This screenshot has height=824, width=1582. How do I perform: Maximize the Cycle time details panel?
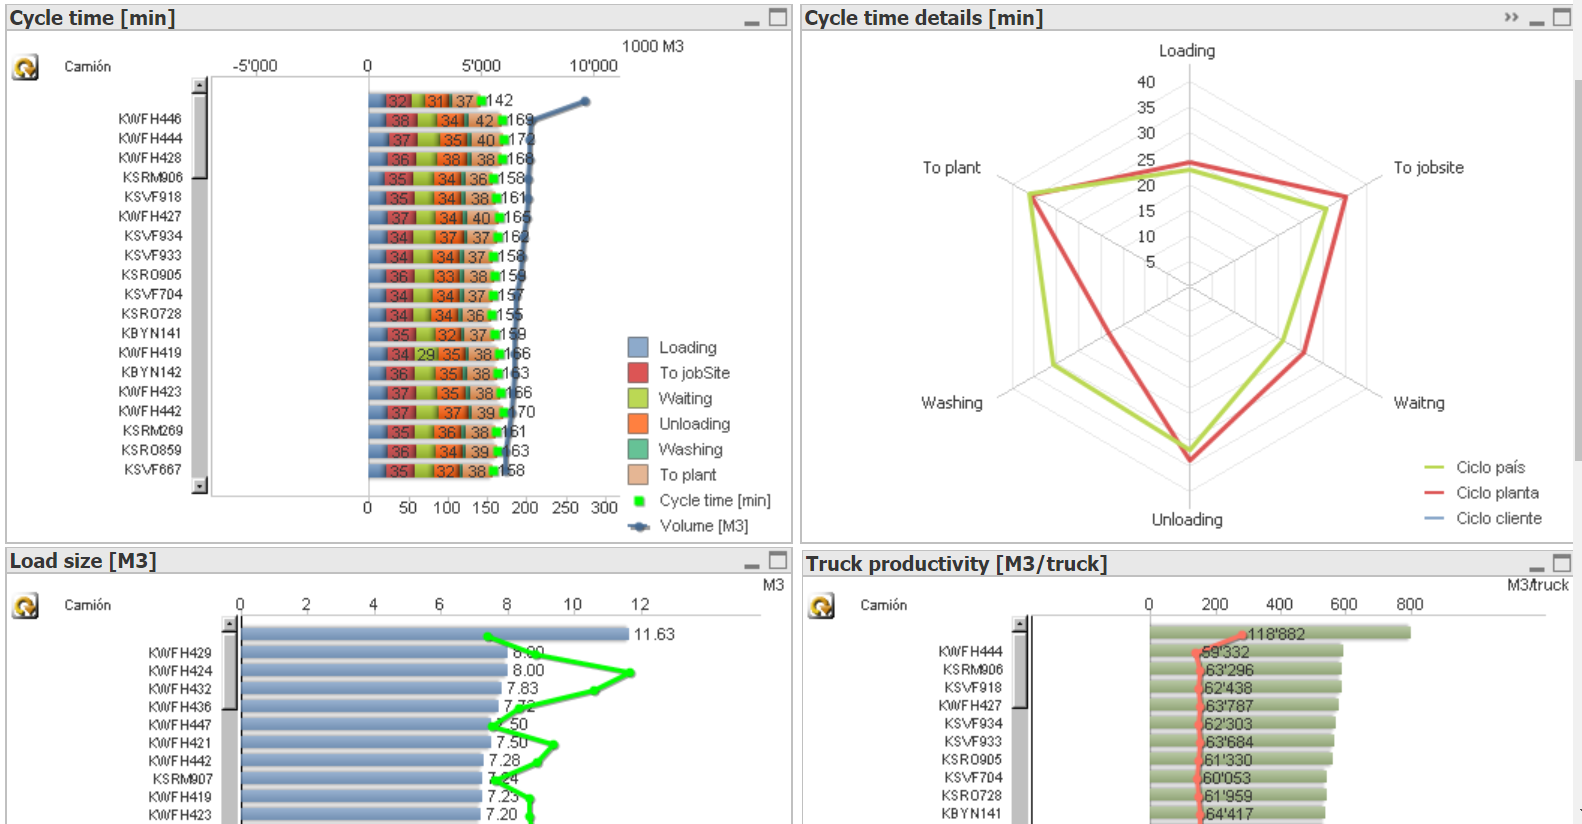coord(1562,17)
